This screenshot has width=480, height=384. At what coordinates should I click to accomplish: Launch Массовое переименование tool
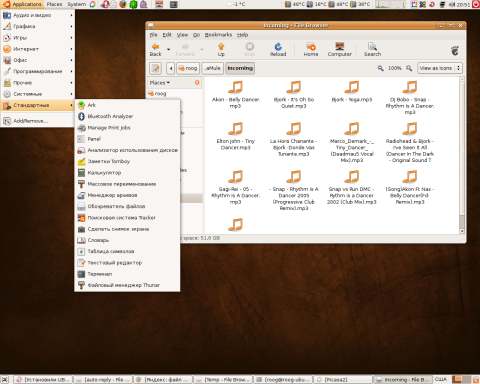[x=127, y=184]
